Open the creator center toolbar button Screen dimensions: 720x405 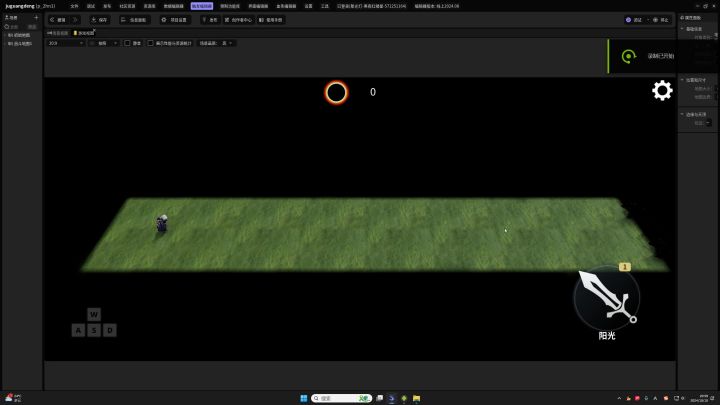pyautogui.click(x=238, y=20)
